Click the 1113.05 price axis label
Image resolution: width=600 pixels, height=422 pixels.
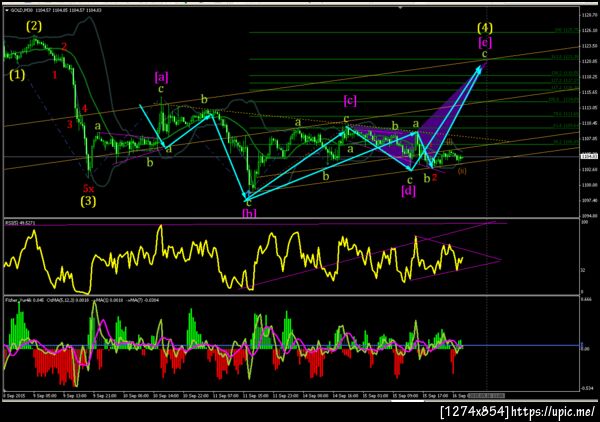pos(589,108)
